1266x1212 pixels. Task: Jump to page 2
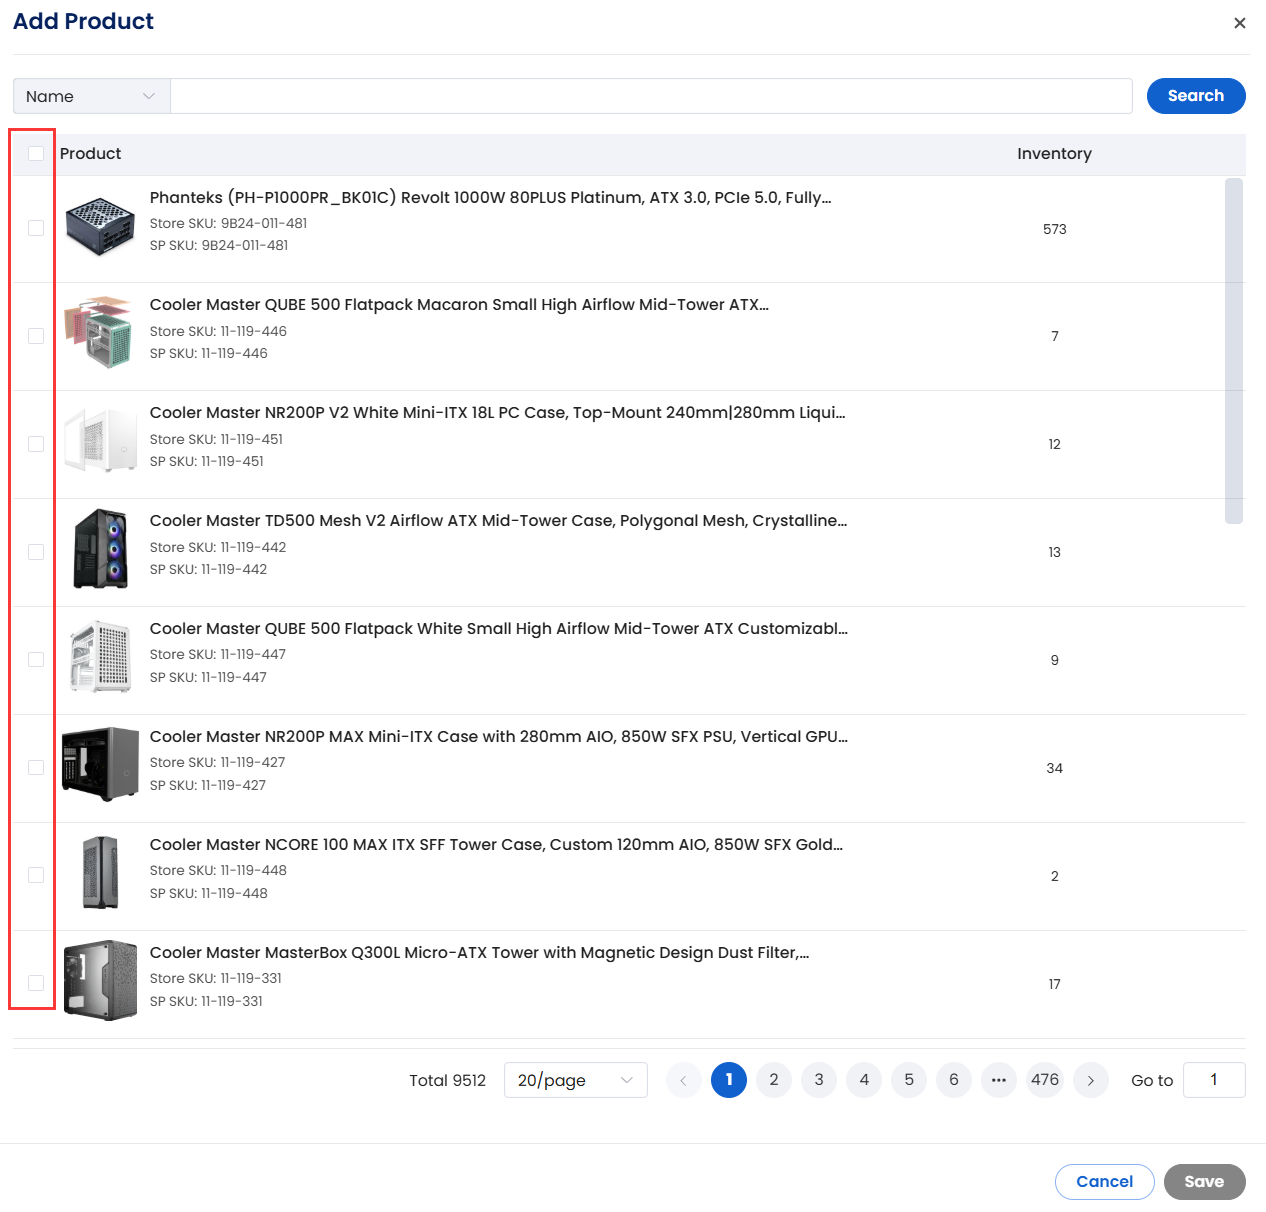click(x=774, y=1080)
